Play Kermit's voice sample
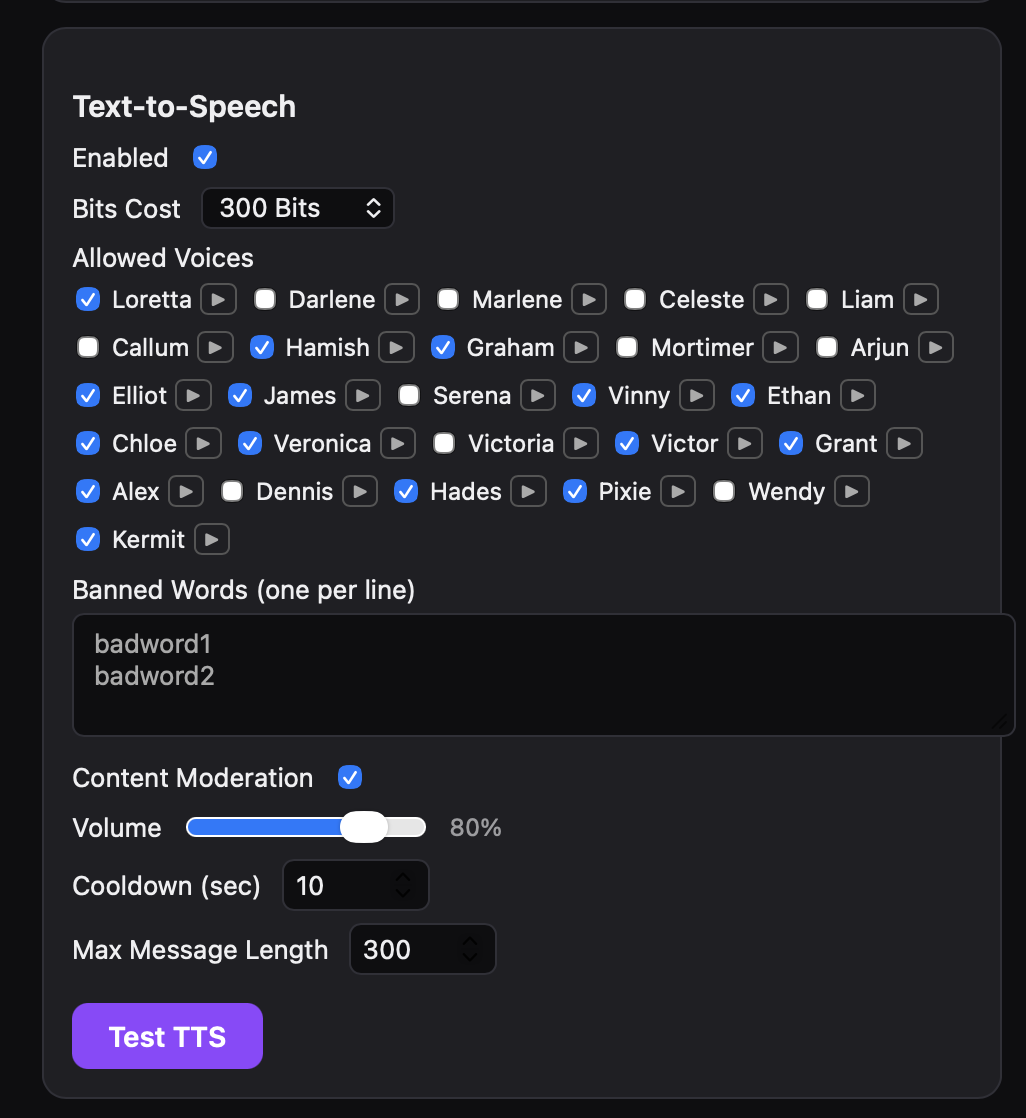 click(x=211, y=539)
